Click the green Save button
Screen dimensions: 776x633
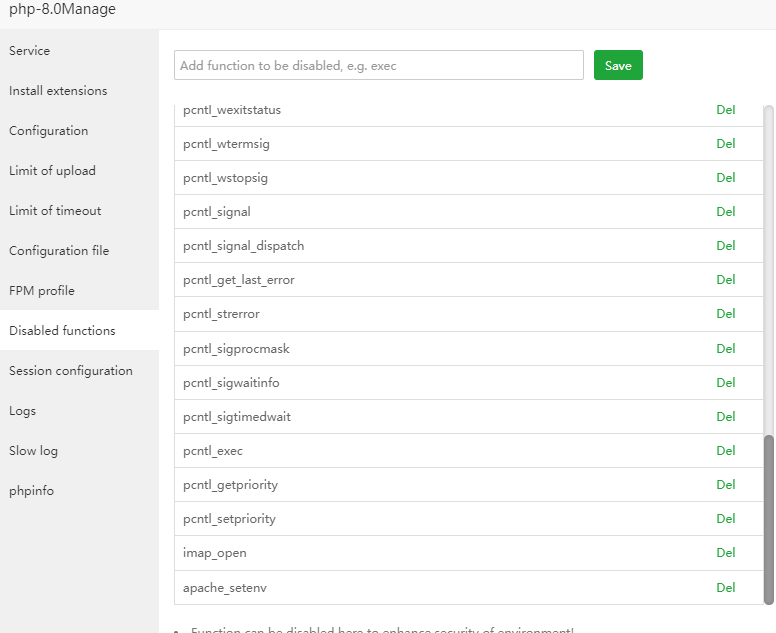click(x=618, y=65)
